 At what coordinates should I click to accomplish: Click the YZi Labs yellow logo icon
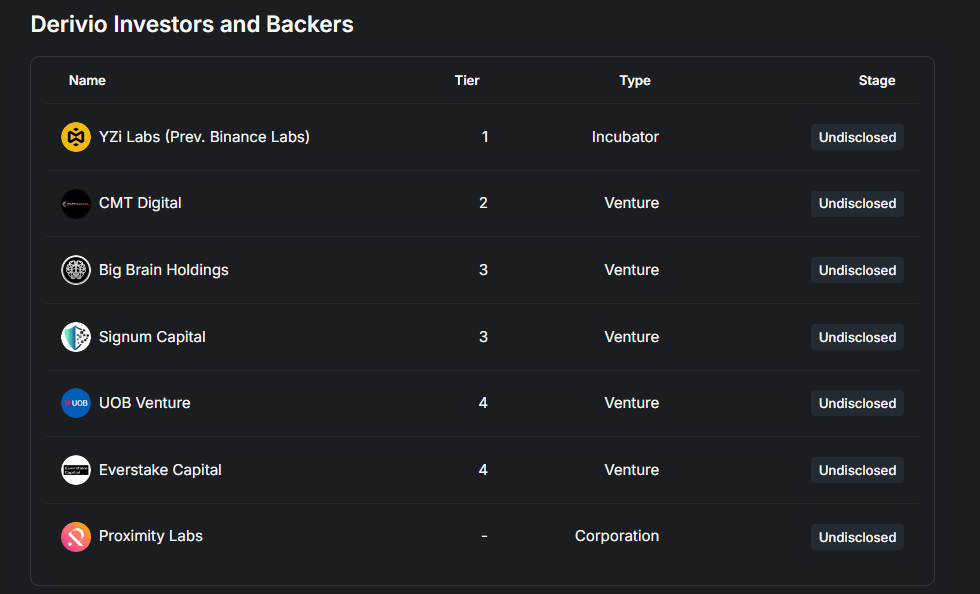click(x=76, y=137)
